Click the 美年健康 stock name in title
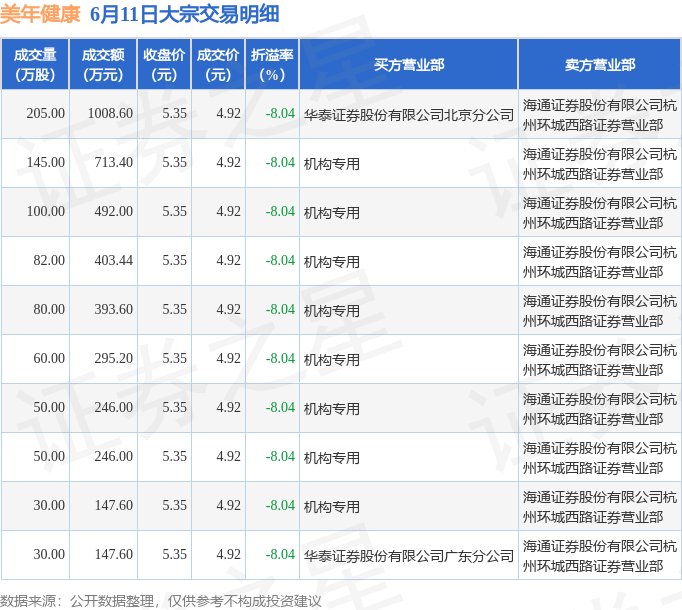 40,14
